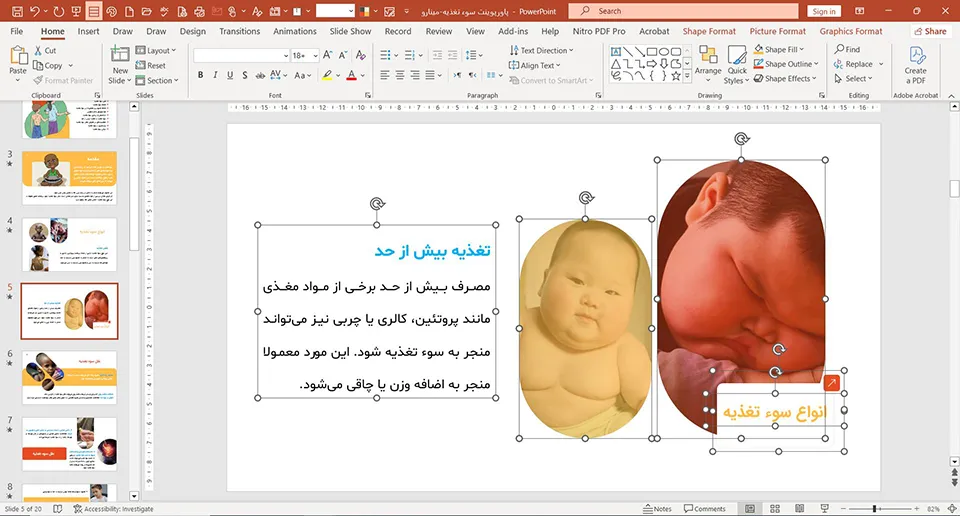Viewport: 960px width, 516px height.
Task: Toggle Strikethrough formatting
Action: pos(260,75)
